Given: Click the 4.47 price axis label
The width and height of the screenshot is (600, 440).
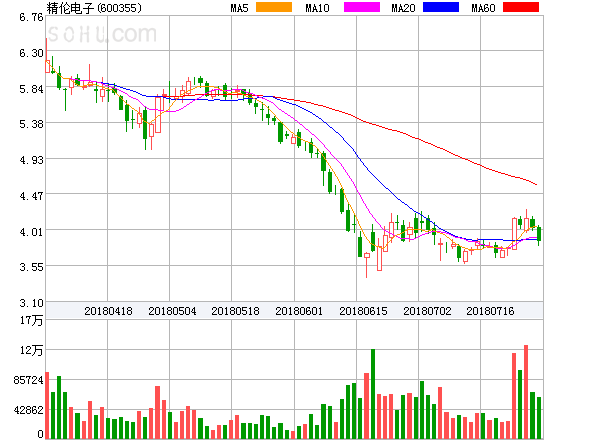Looking at the screenshot, I should coord(31,196).
